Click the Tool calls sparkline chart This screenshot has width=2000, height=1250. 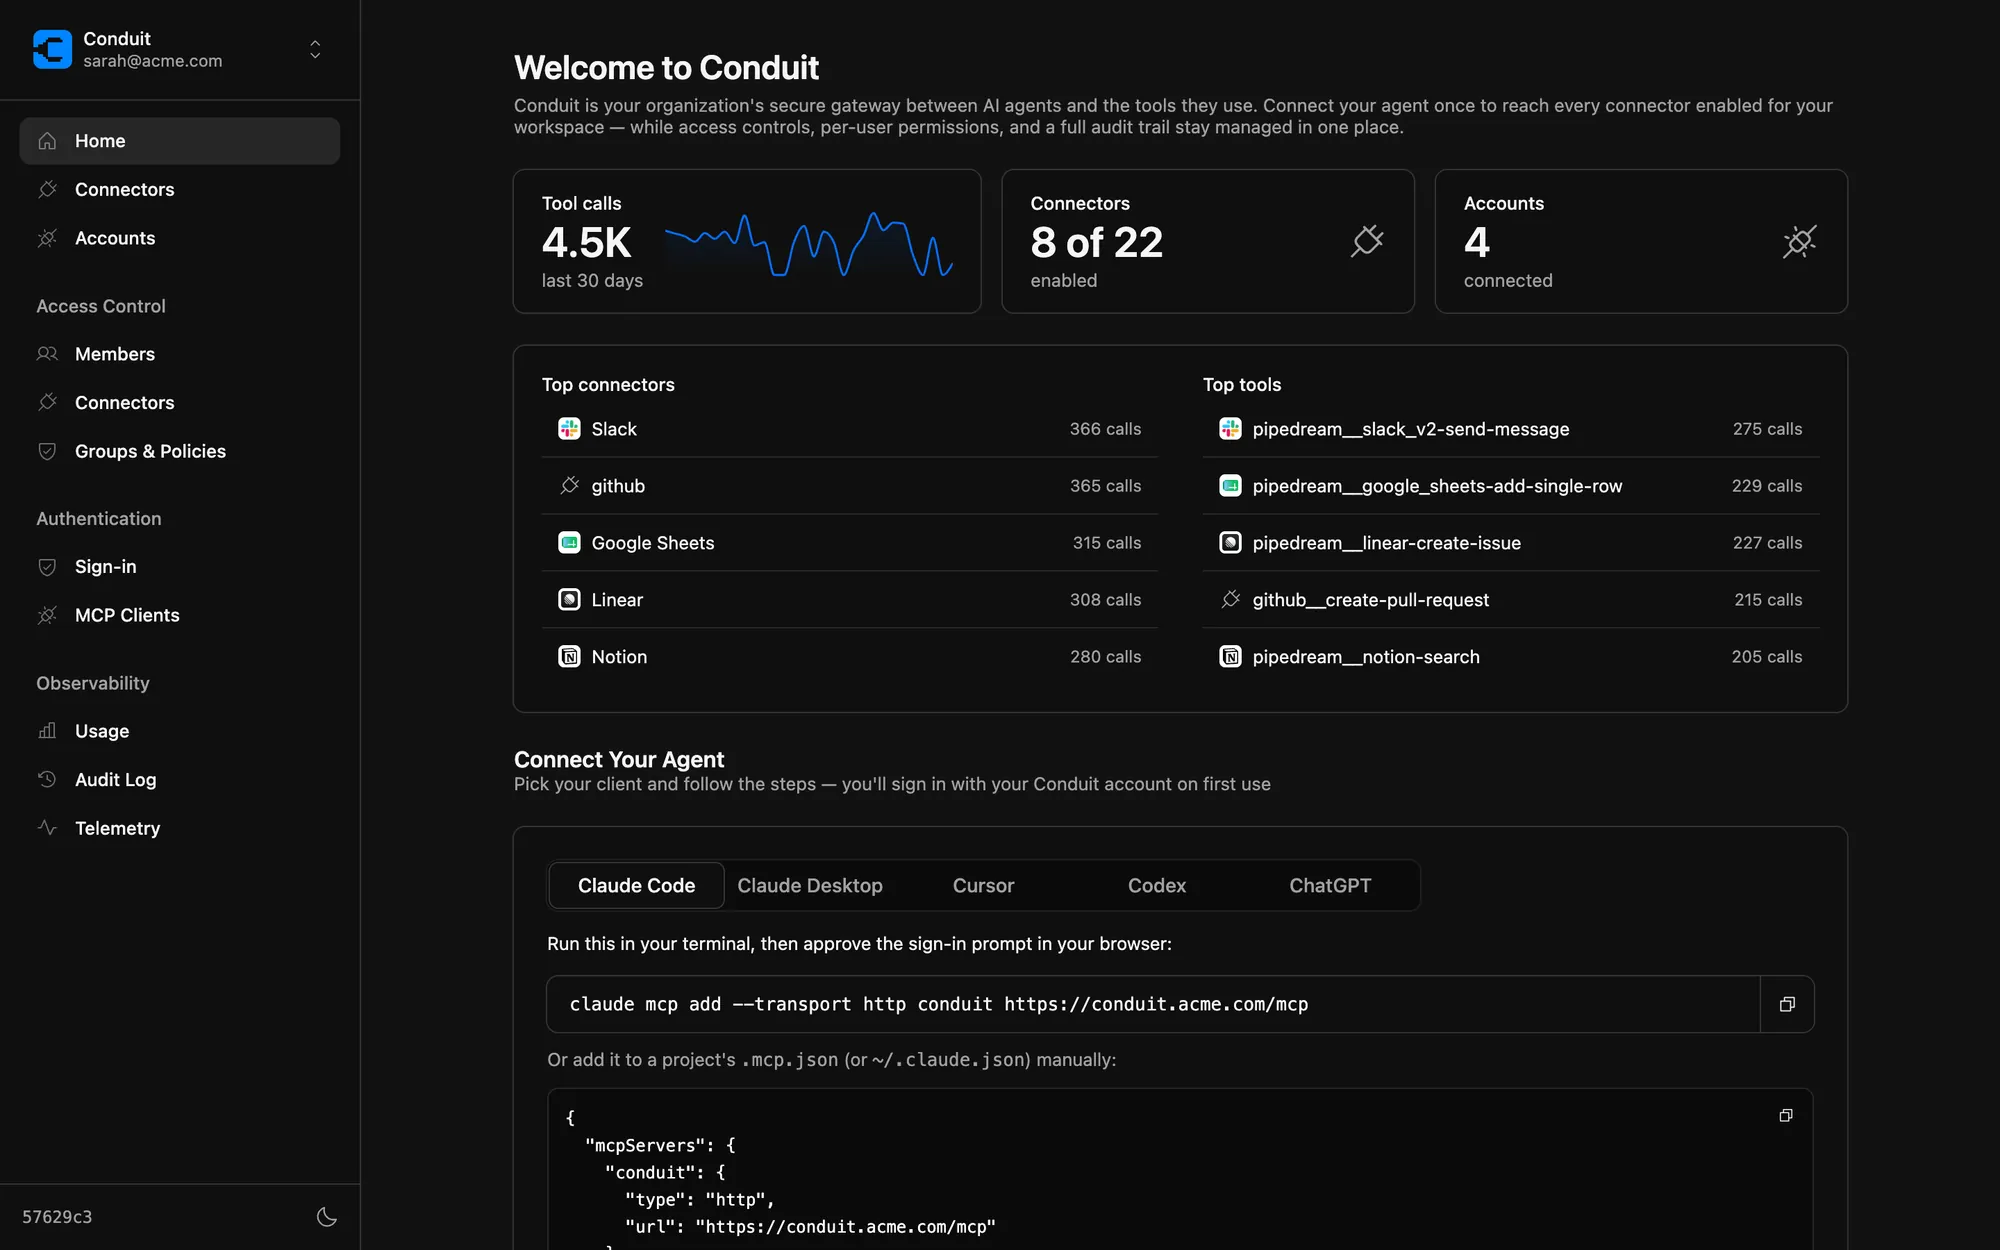pyautogui.click(x=809, y=244)
